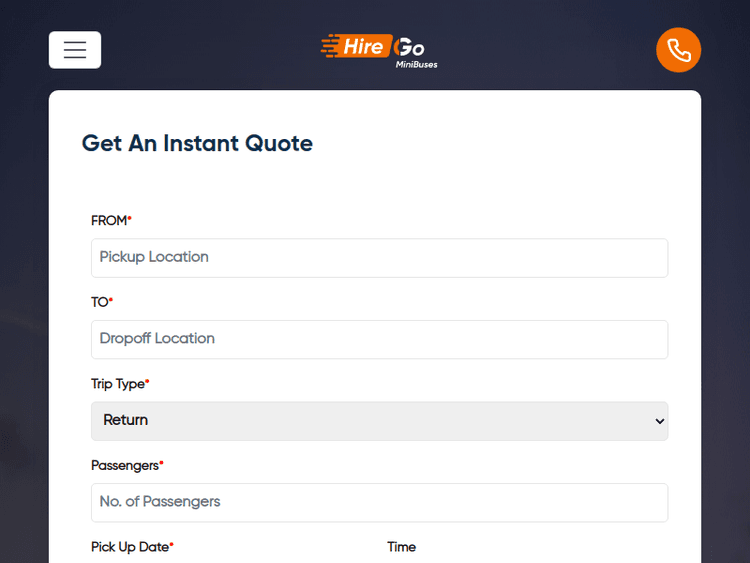Screen dimensions: 750x563
Task: Click the orange phone call icon
Action: click(x=678, y=50)
